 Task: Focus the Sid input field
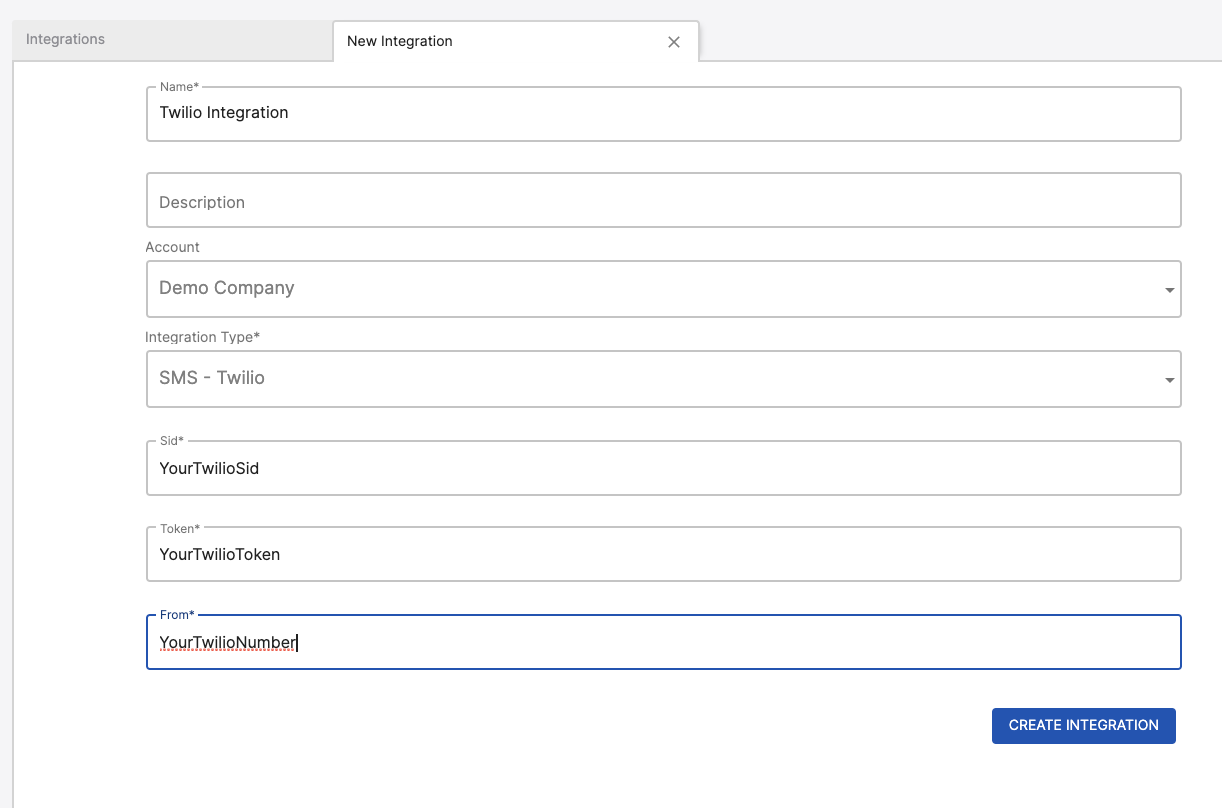coord(663,468)
